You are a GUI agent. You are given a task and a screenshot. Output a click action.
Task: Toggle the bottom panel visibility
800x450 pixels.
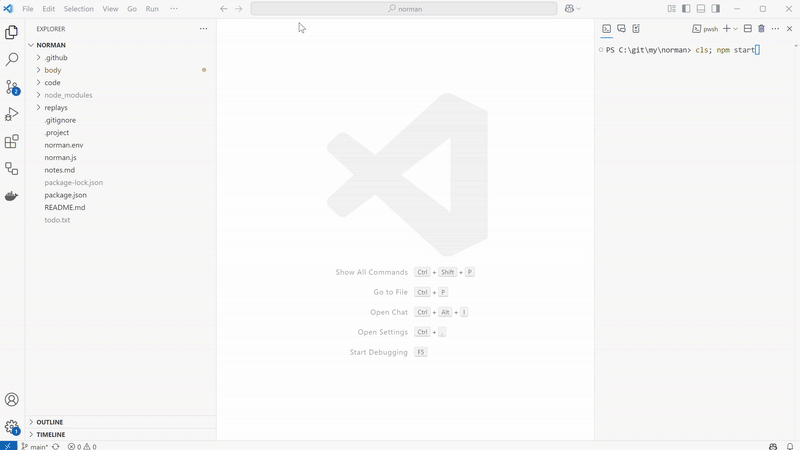point(701,9)
